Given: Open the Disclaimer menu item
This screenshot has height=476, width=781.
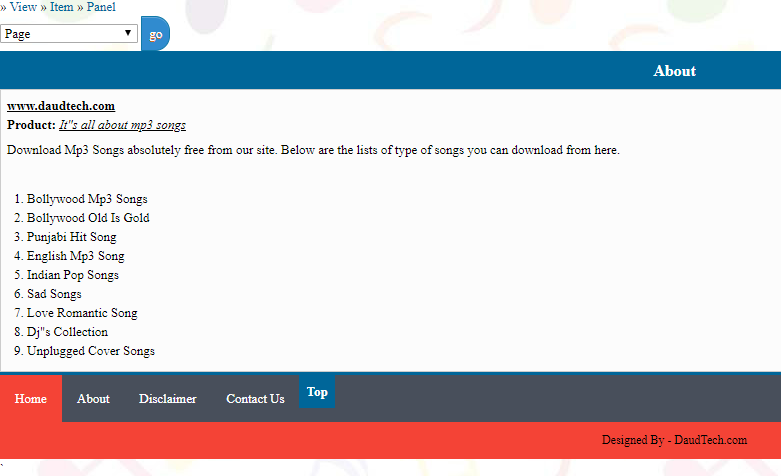Looking at the screenshot, I should [x=168, y=398].
